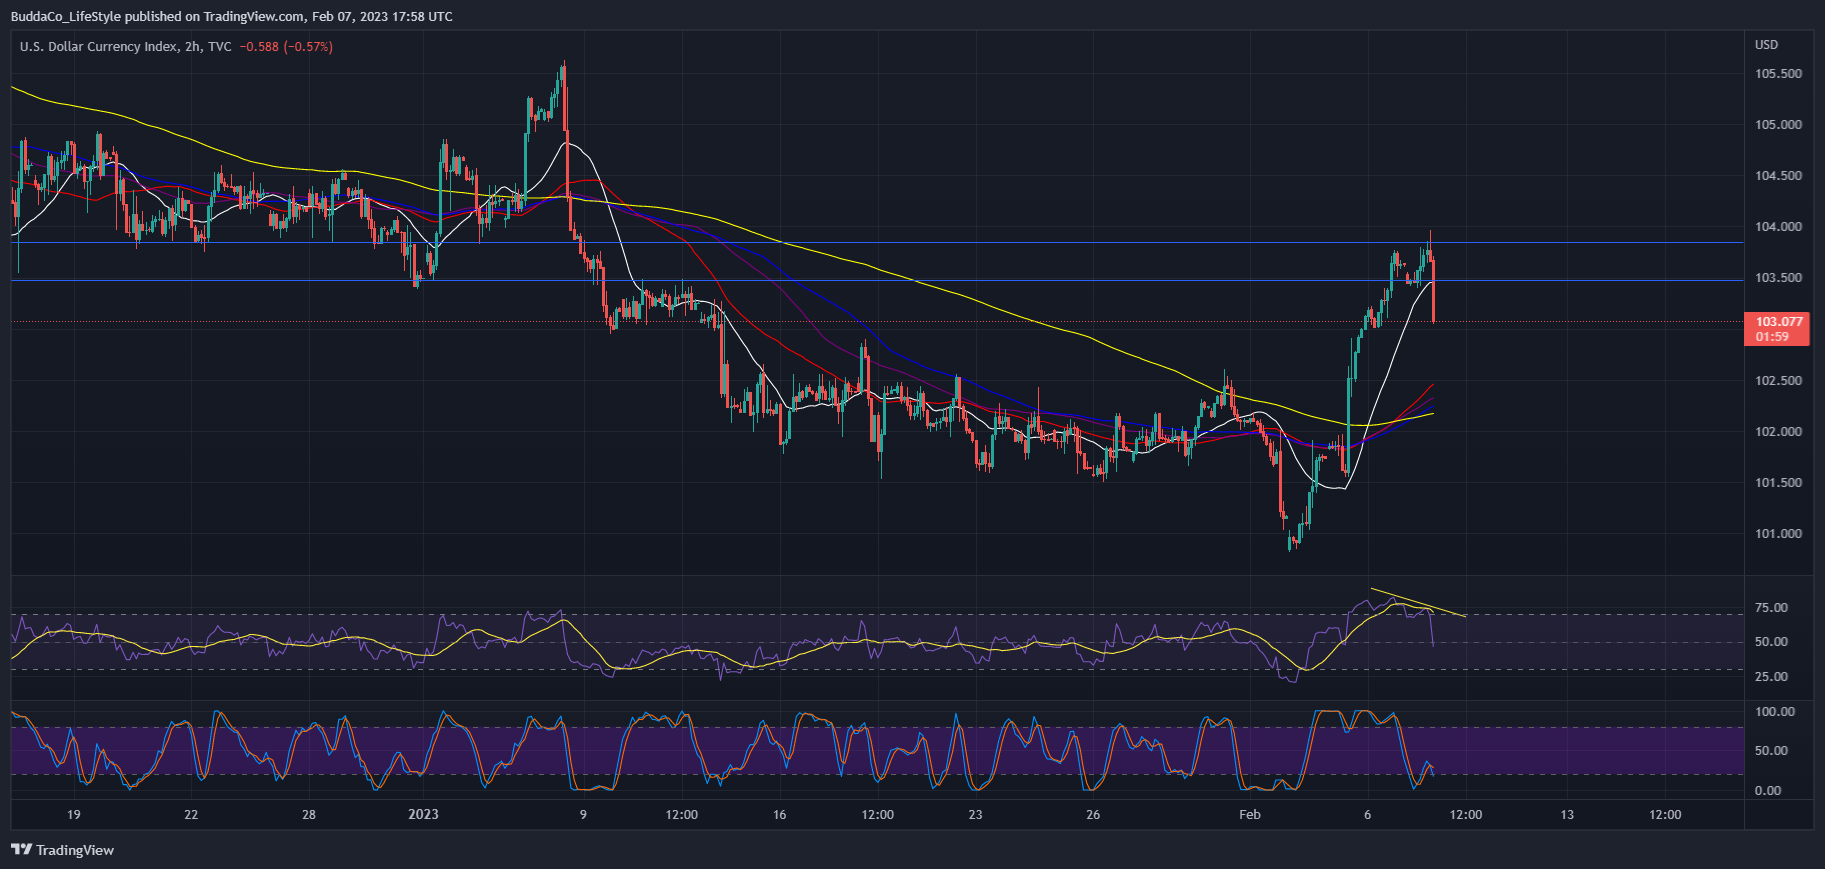This screenshot has width=1825, height=869.
Task: Click the 105.000 price axis label
Action: 1779,125
